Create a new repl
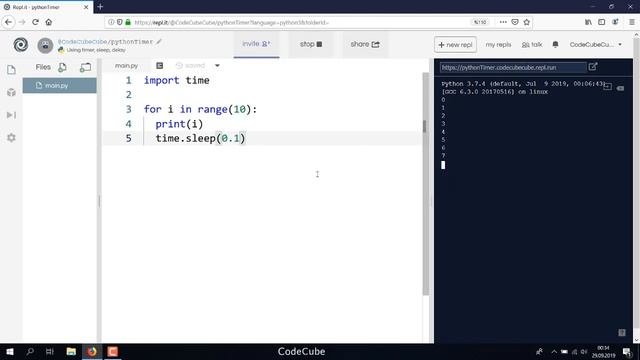The width and height of the screenshot is (640, 360). pos(455,45)
